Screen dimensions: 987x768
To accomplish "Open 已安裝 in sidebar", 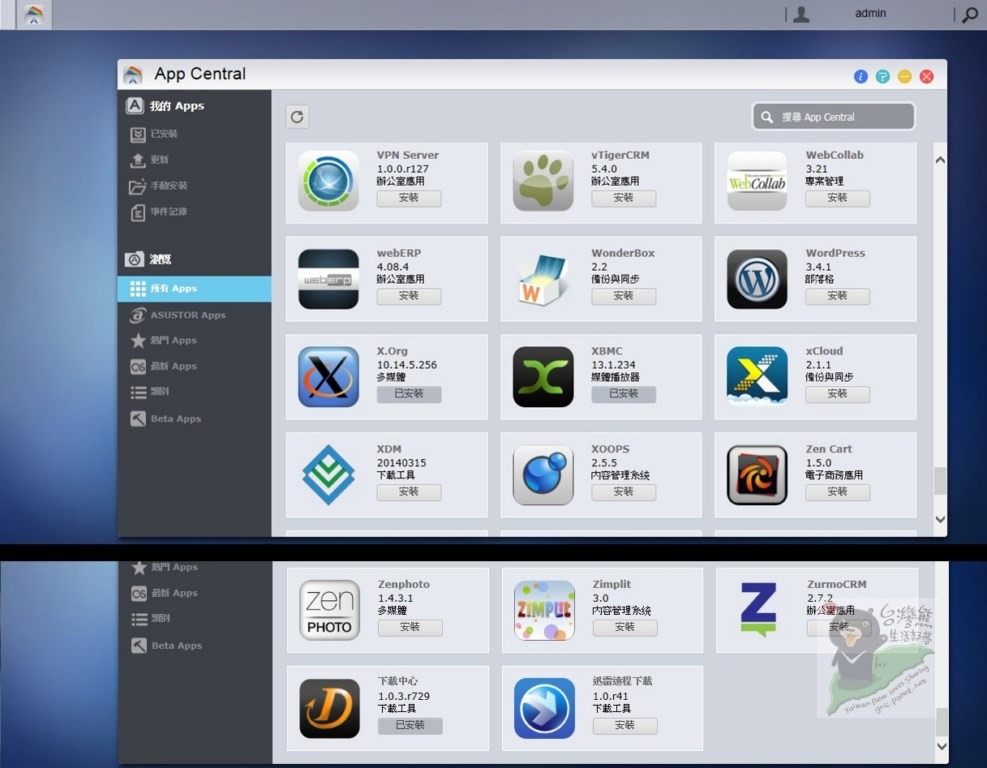I will [x=194, y=133].
